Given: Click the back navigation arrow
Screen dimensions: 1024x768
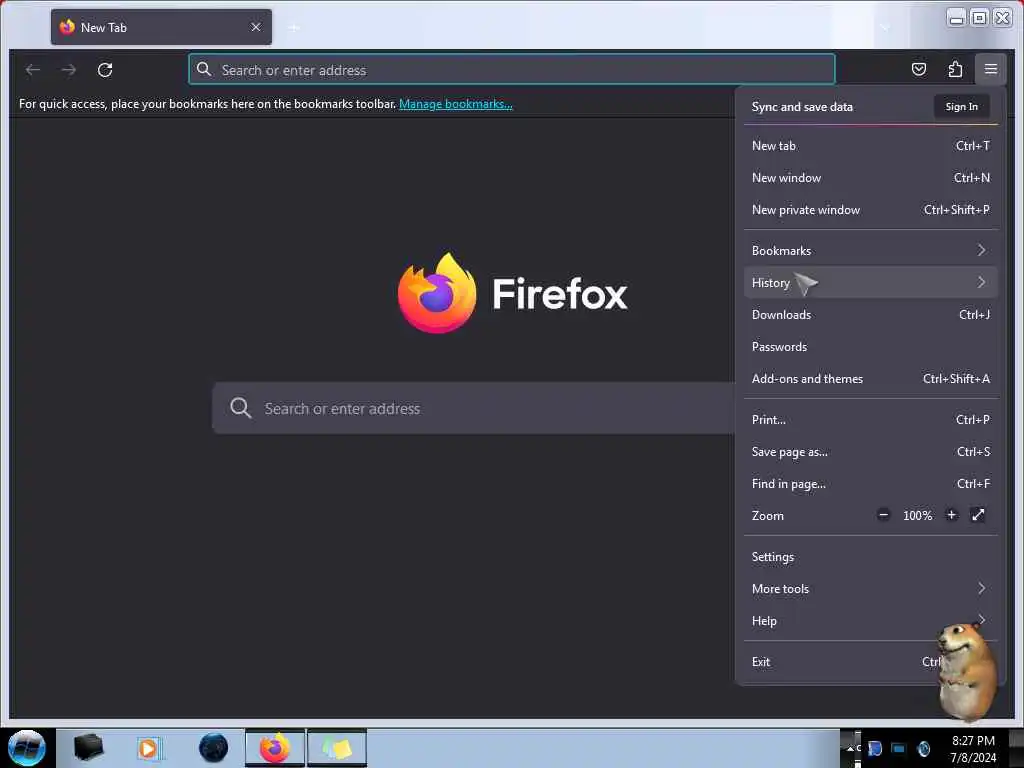Looking at the screenshot, I should (33, 69).
